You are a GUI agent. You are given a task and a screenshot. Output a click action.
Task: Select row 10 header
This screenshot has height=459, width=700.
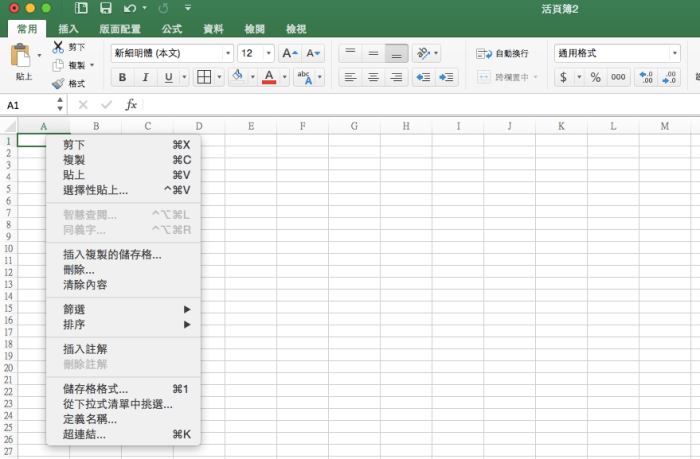click(8, 249)
